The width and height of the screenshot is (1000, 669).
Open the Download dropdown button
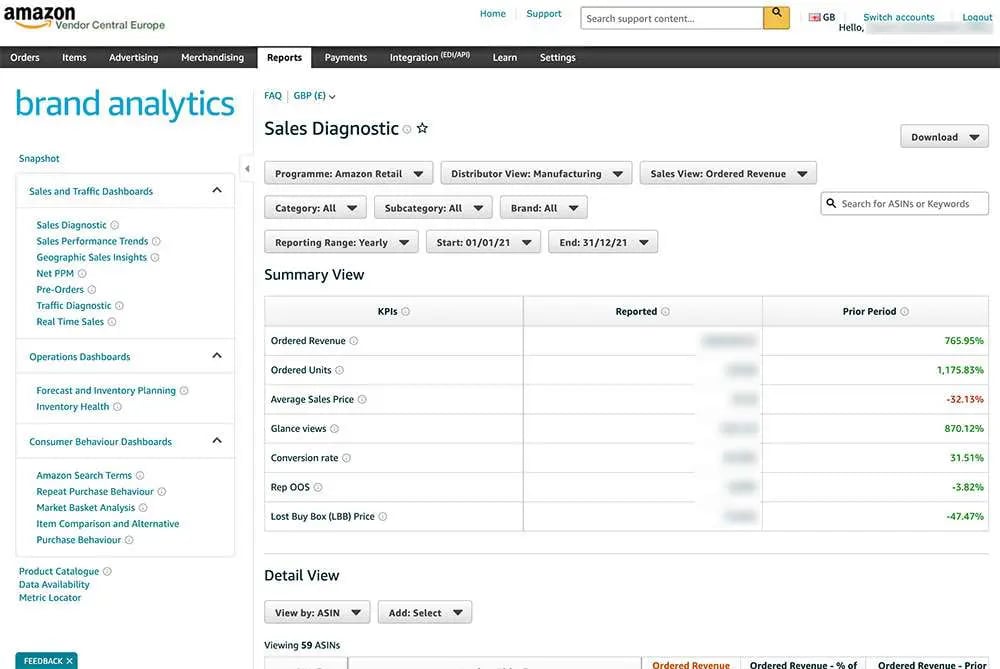[945, 136]
